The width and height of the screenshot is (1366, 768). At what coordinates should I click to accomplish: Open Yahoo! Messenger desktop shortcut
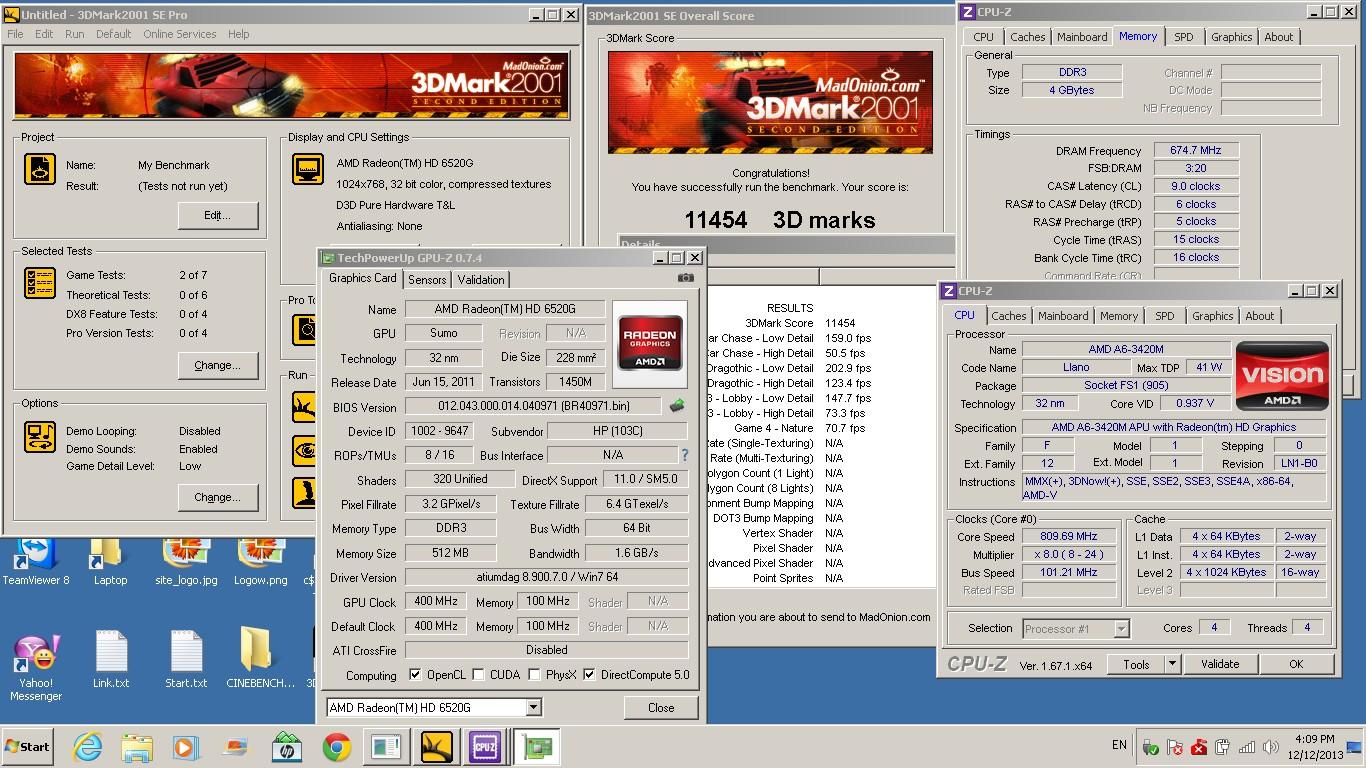pos(36,667)
